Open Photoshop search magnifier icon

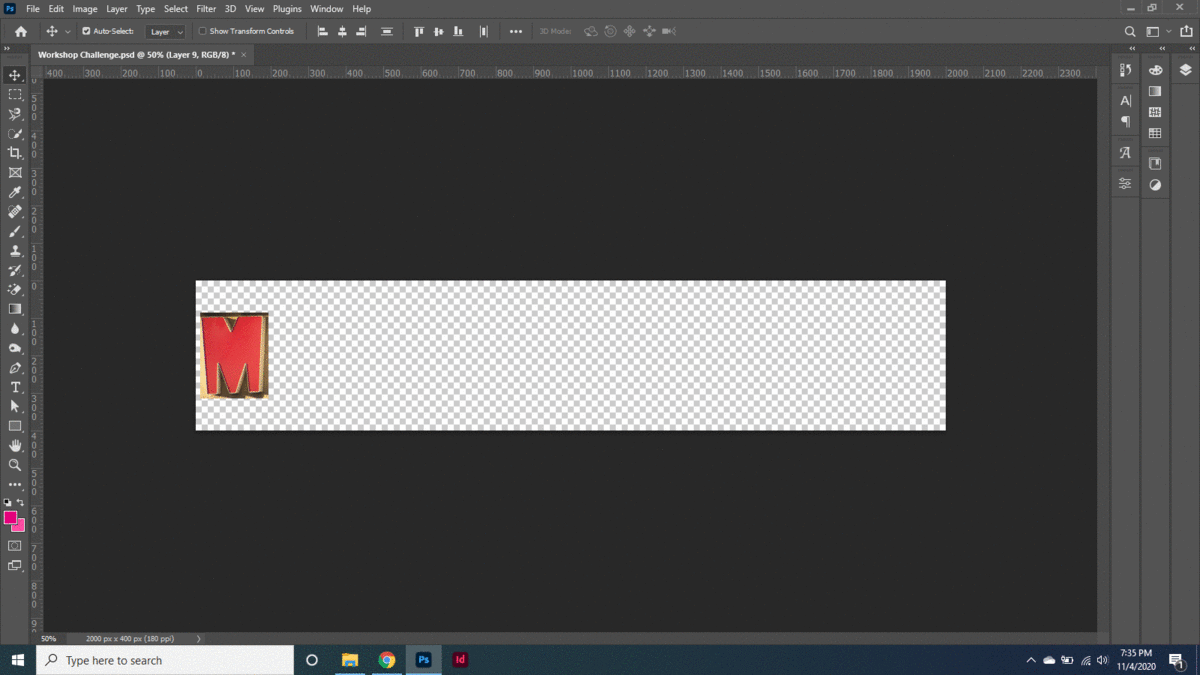coord(1130,32)
